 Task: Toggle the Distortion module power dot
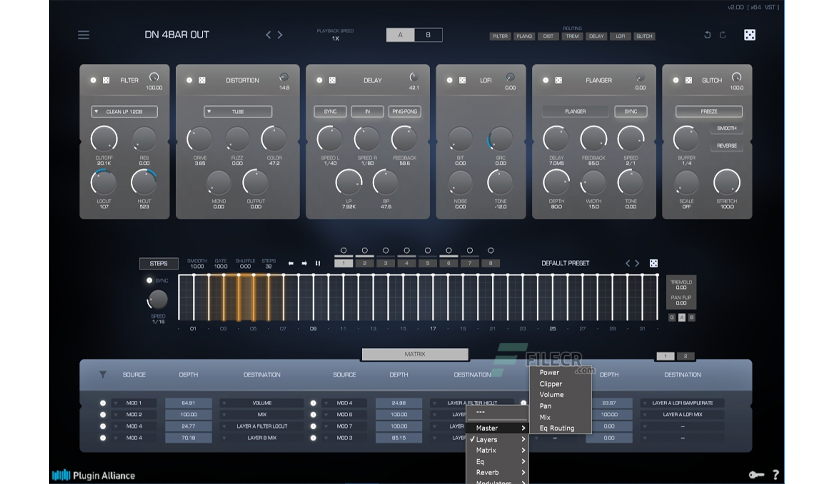click(x=189, y=80)
